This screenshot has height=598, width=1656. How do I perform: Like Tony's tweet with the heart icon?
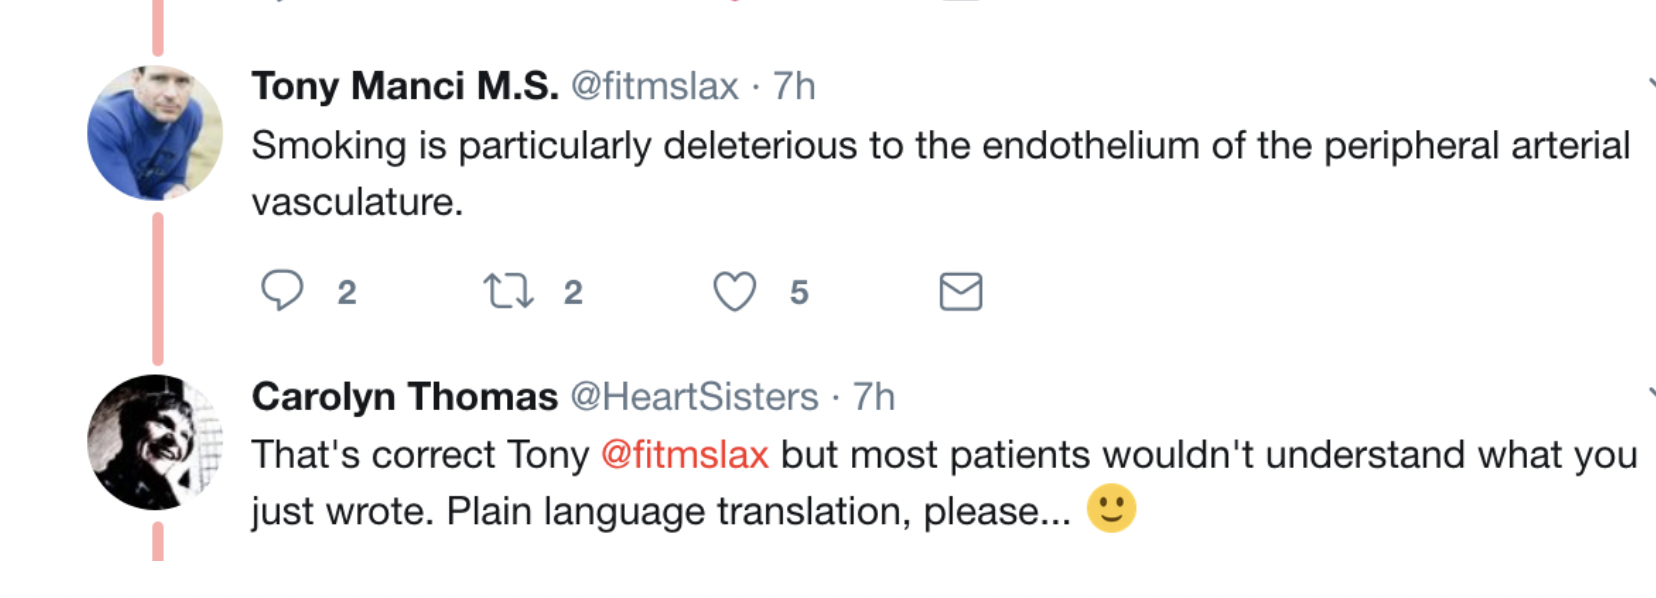click(x=734, y=292)
